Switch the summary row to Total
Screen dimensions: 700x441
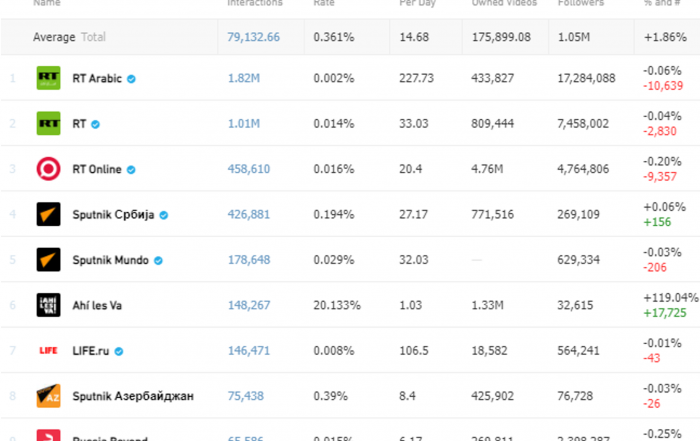93,37
